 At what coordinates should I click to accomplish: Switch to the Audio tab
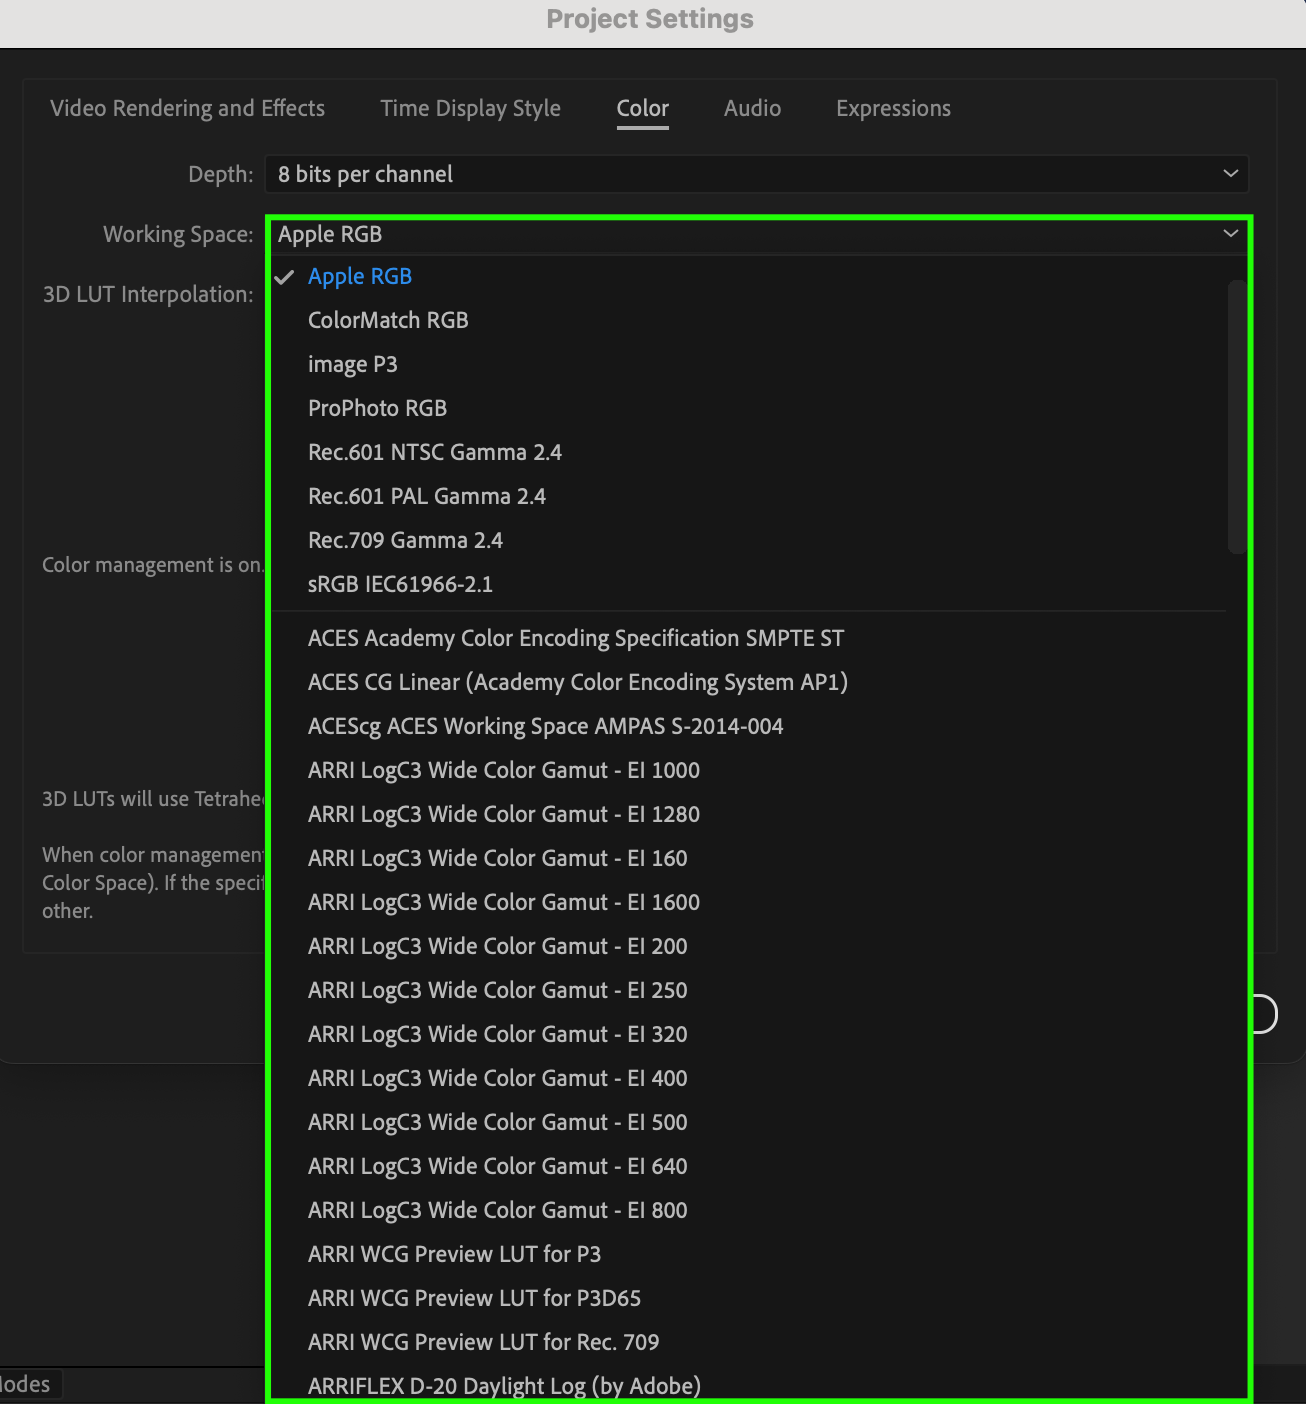(x=752, y=108)
